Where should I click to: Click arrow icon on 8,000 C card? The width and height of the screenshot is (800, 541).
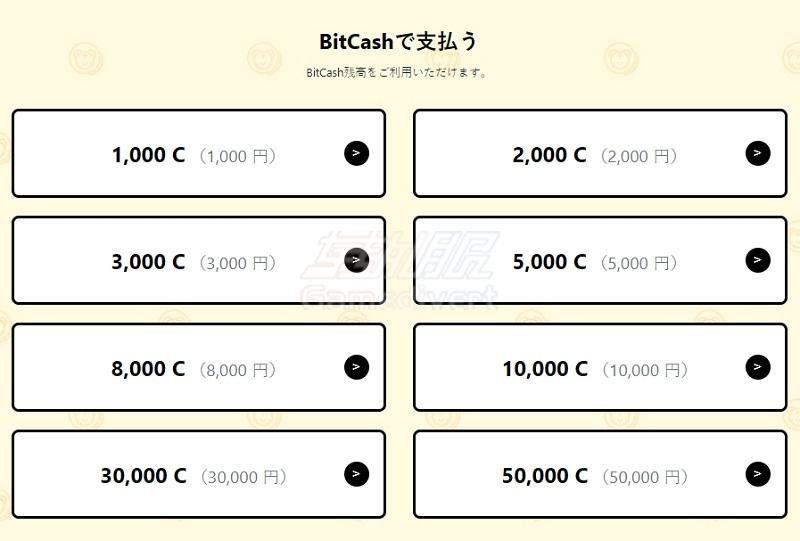(x=356, y=367)
